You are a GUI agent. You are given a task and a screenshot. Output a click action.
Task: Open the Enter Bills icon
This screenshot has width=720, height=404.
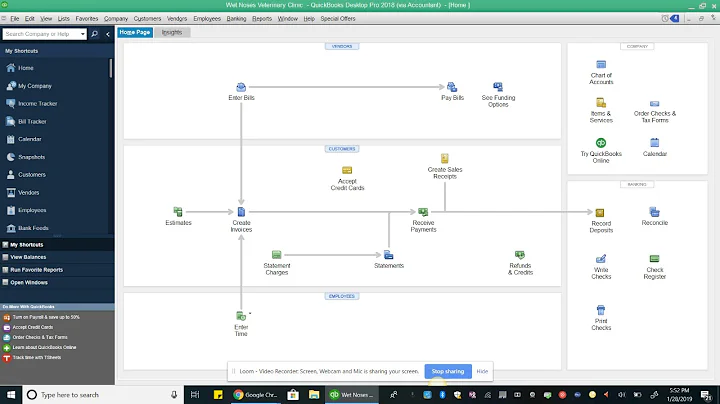pos(241,87)
